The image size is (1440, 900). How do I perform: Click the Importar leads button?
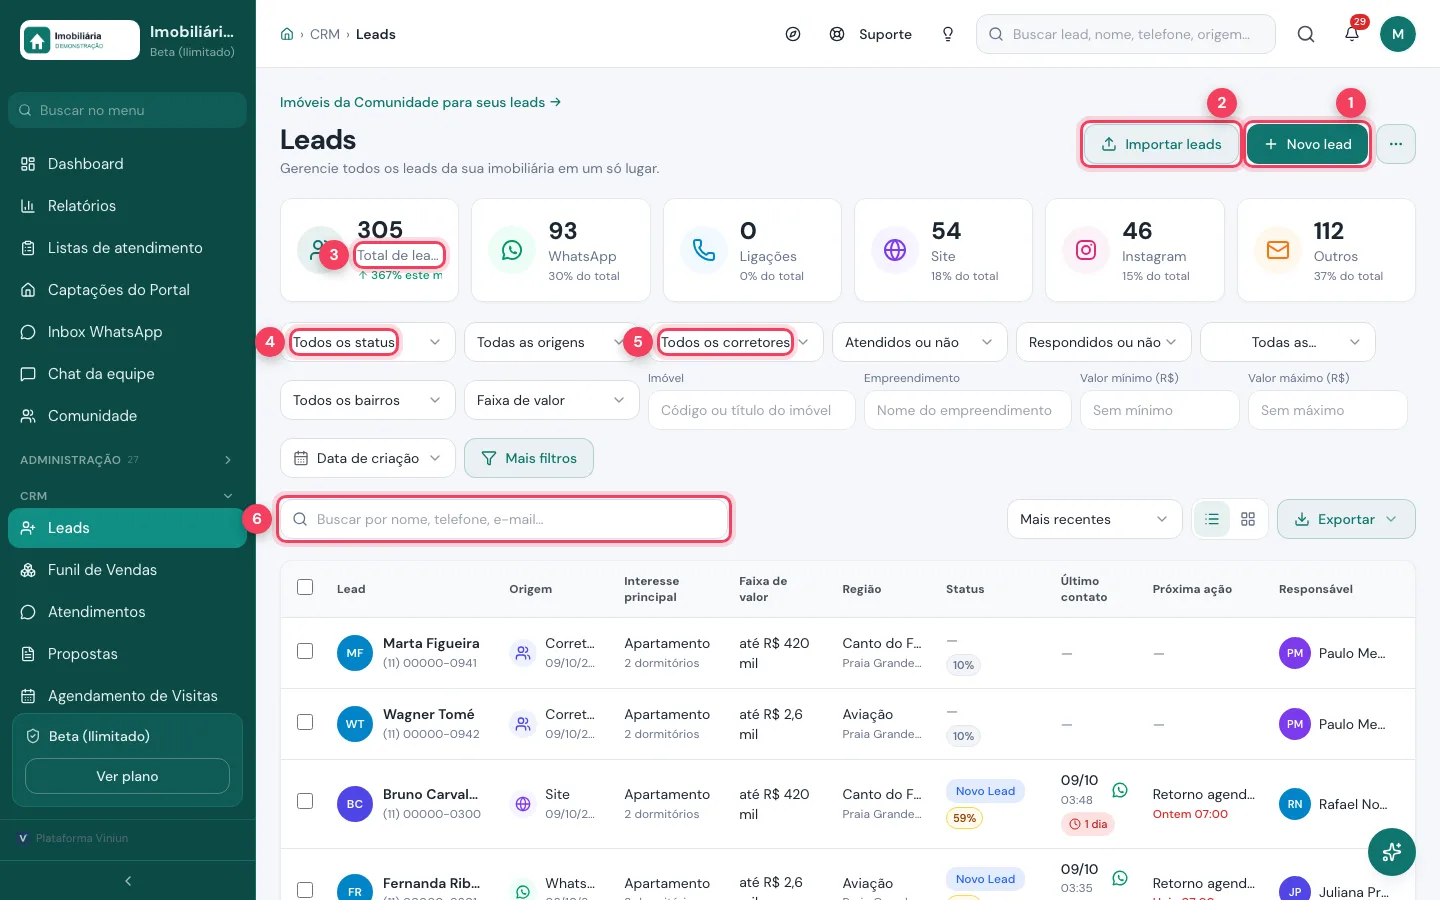point(1161,144)
